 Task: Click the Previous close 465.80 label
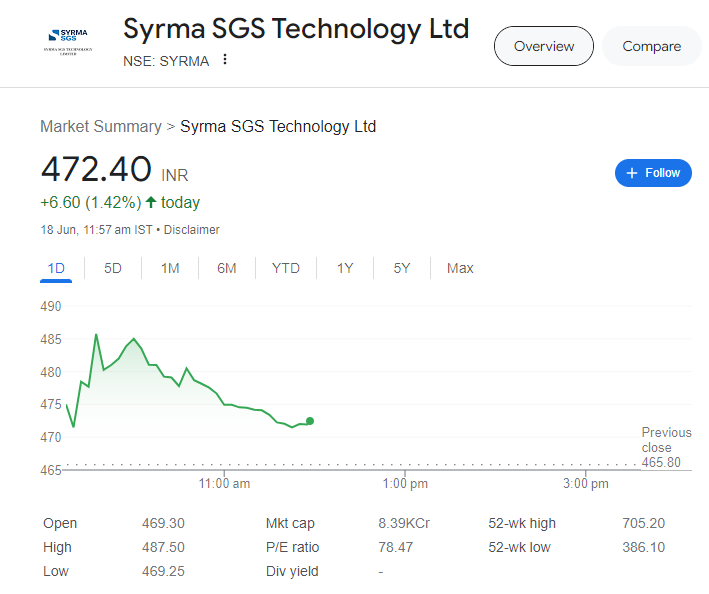(x=666, y=447)
